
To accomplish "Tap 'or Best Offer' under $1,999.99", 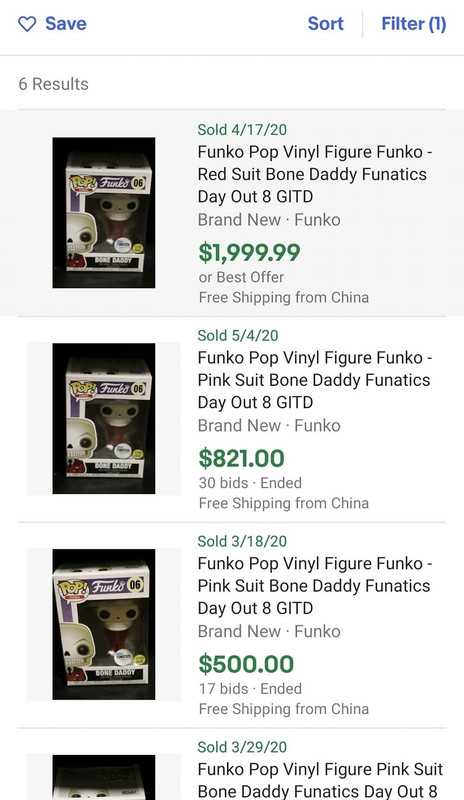I will (241, 277).
